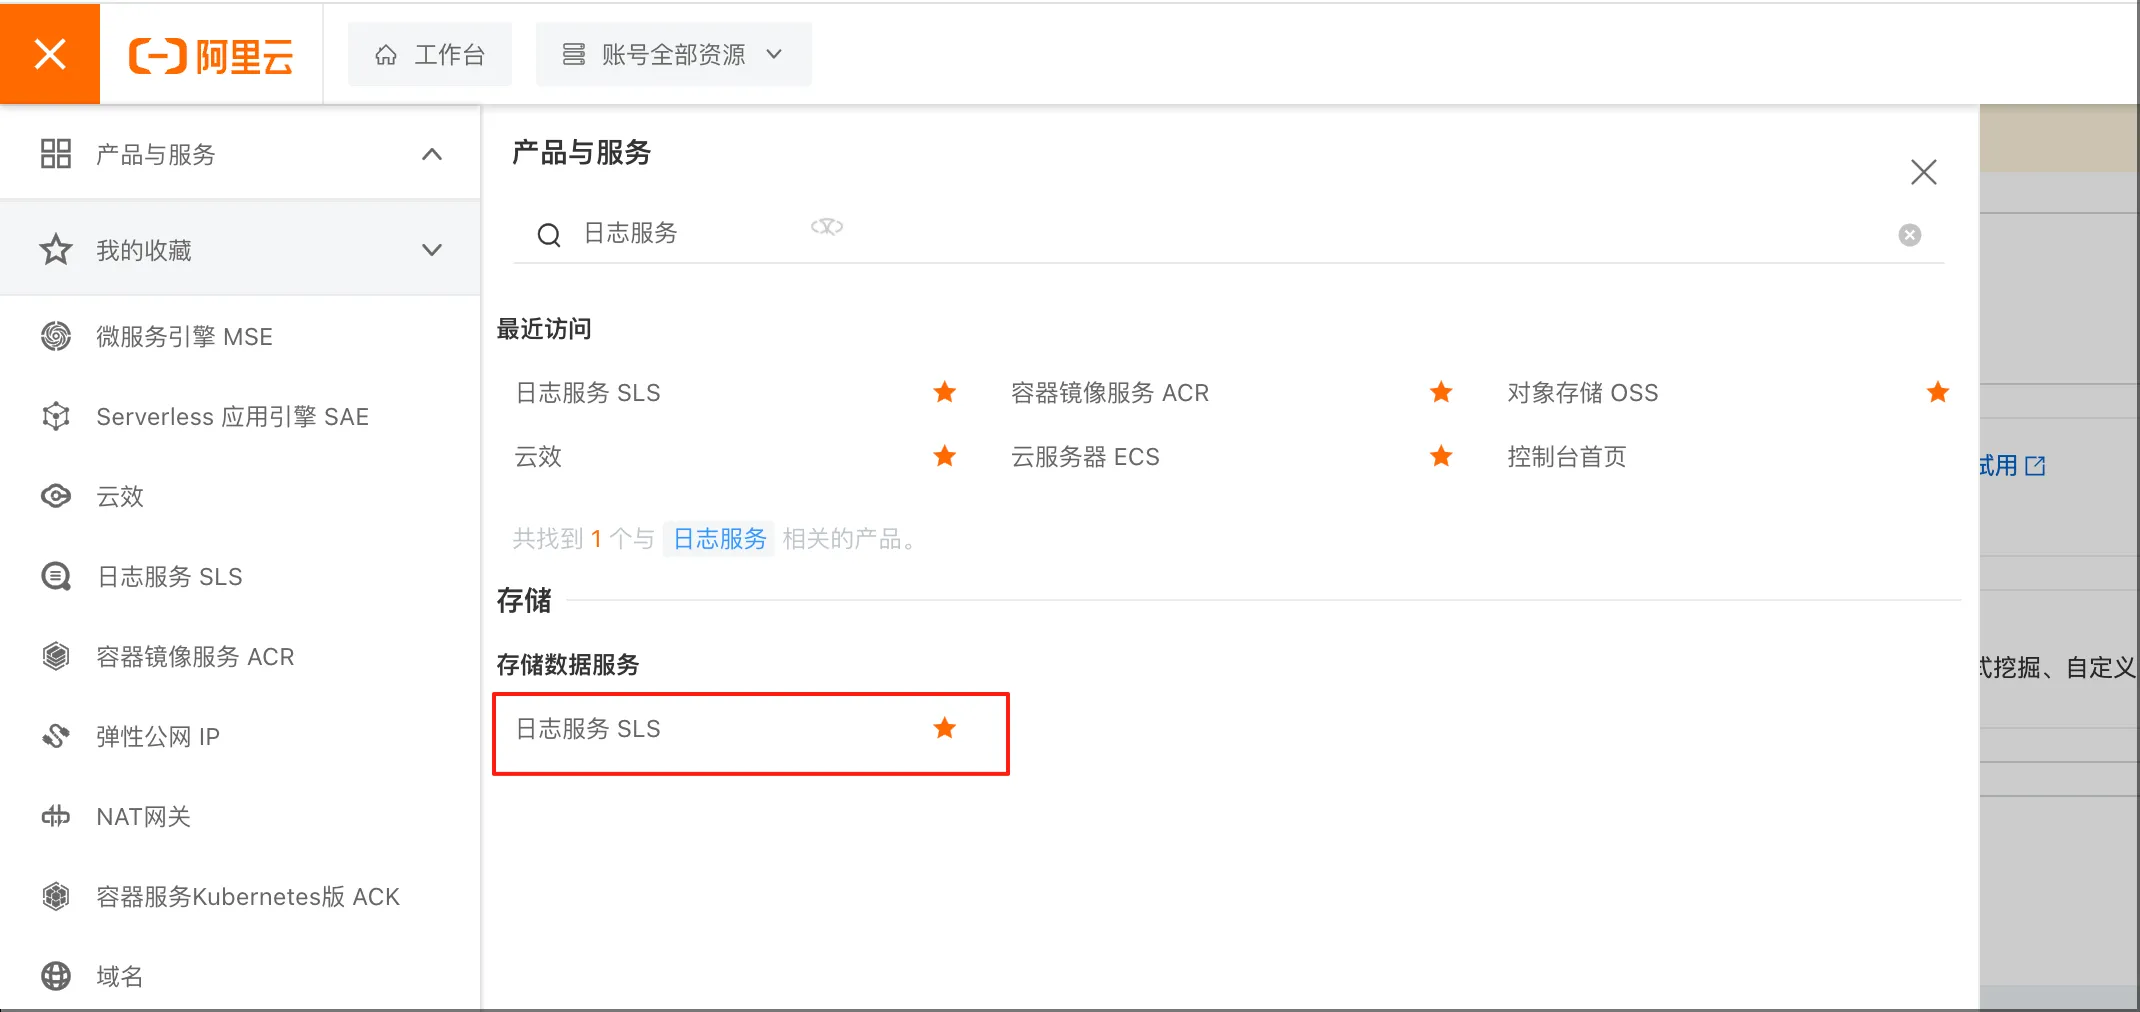Screen dimensions: 2140x1012
Task: Close the 产品与服务 panel with X
Action: pyautogui.click(x=1923, y=172)
